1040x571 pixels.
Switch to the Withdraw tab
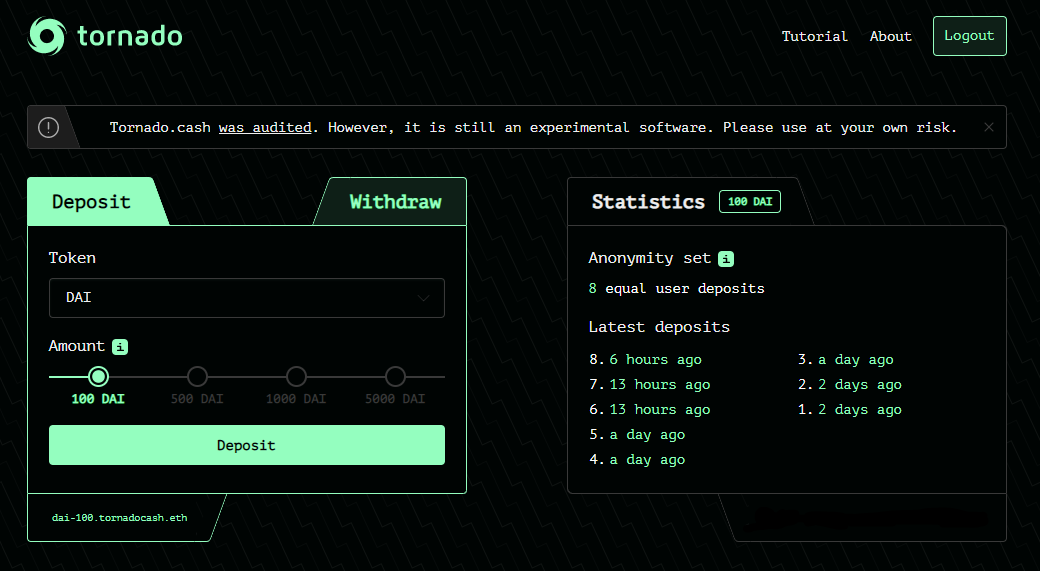coord(395,202)
